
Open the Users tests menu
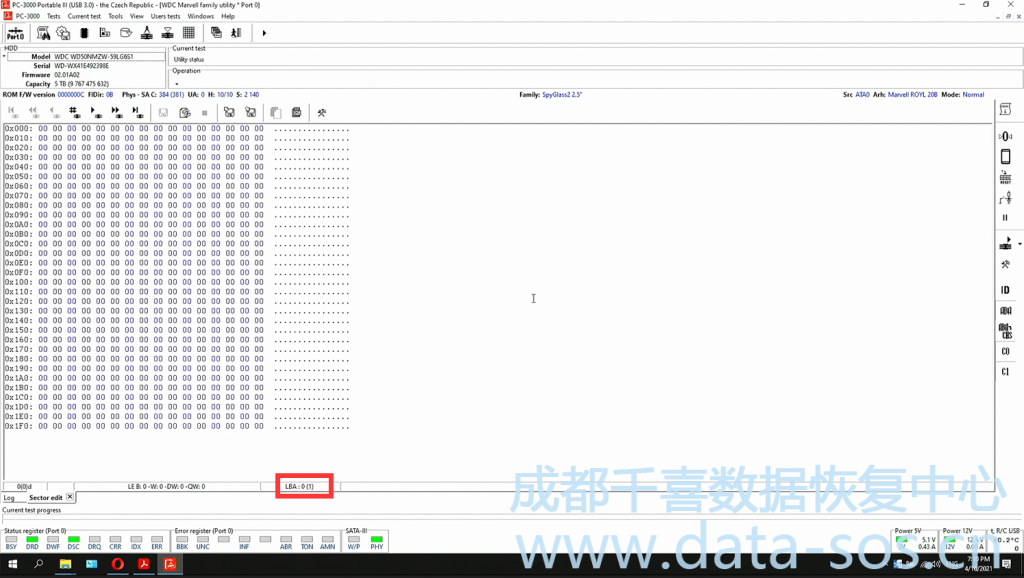tap(165, 16)
